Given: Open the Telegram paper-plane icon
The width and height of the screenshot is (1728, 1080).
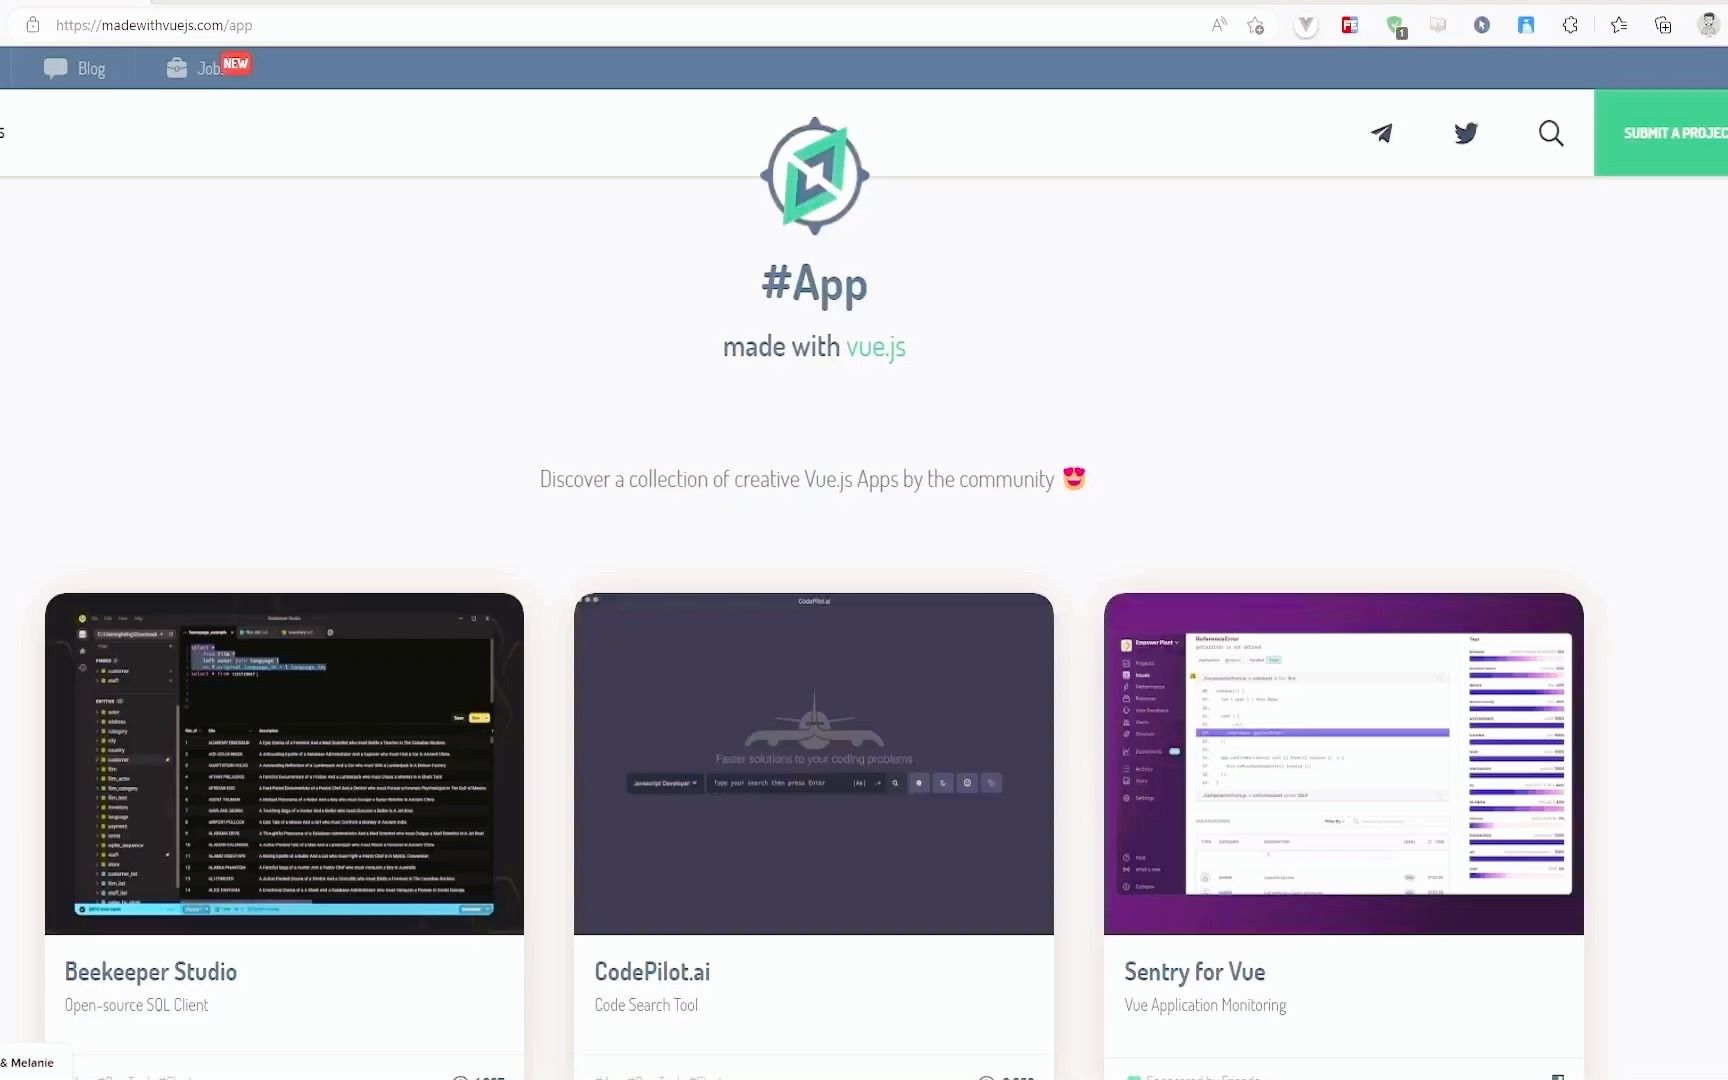Looking at the screenshot, I should coord(1382,133).
